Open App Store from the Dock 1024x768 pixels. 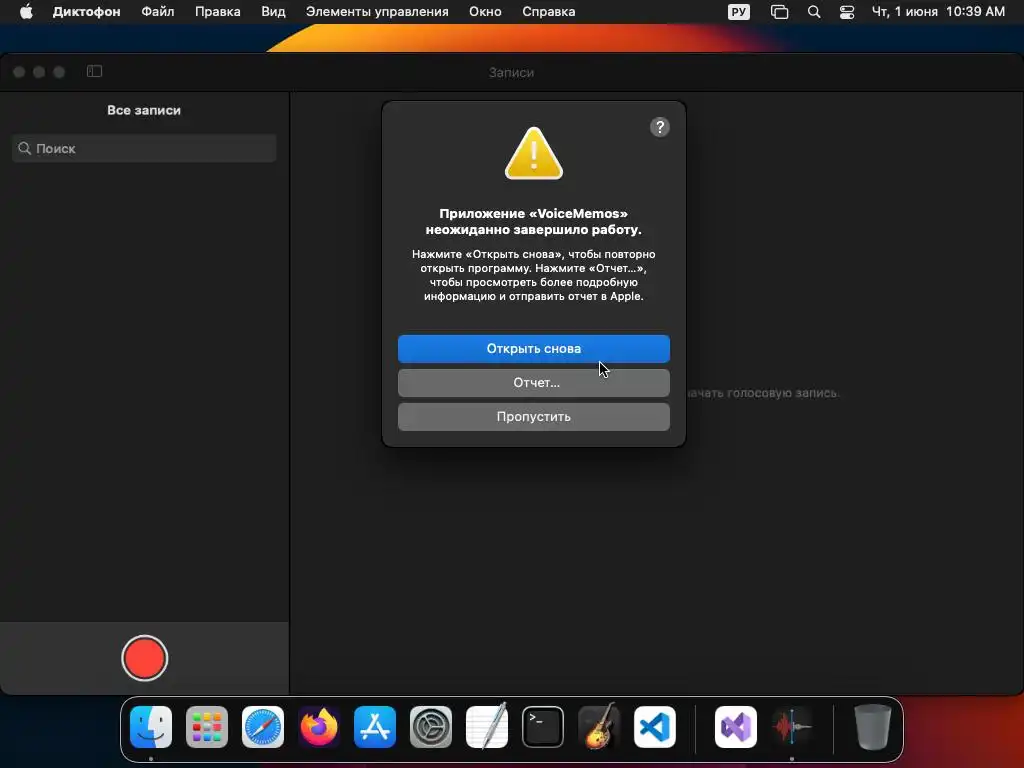coord(375,726)
